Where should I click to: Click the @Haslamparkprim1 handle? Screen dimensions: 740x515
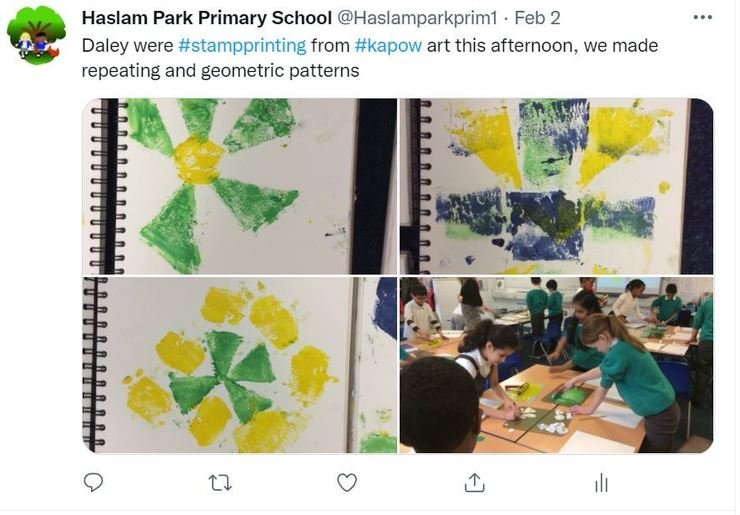tap(417, 18)
